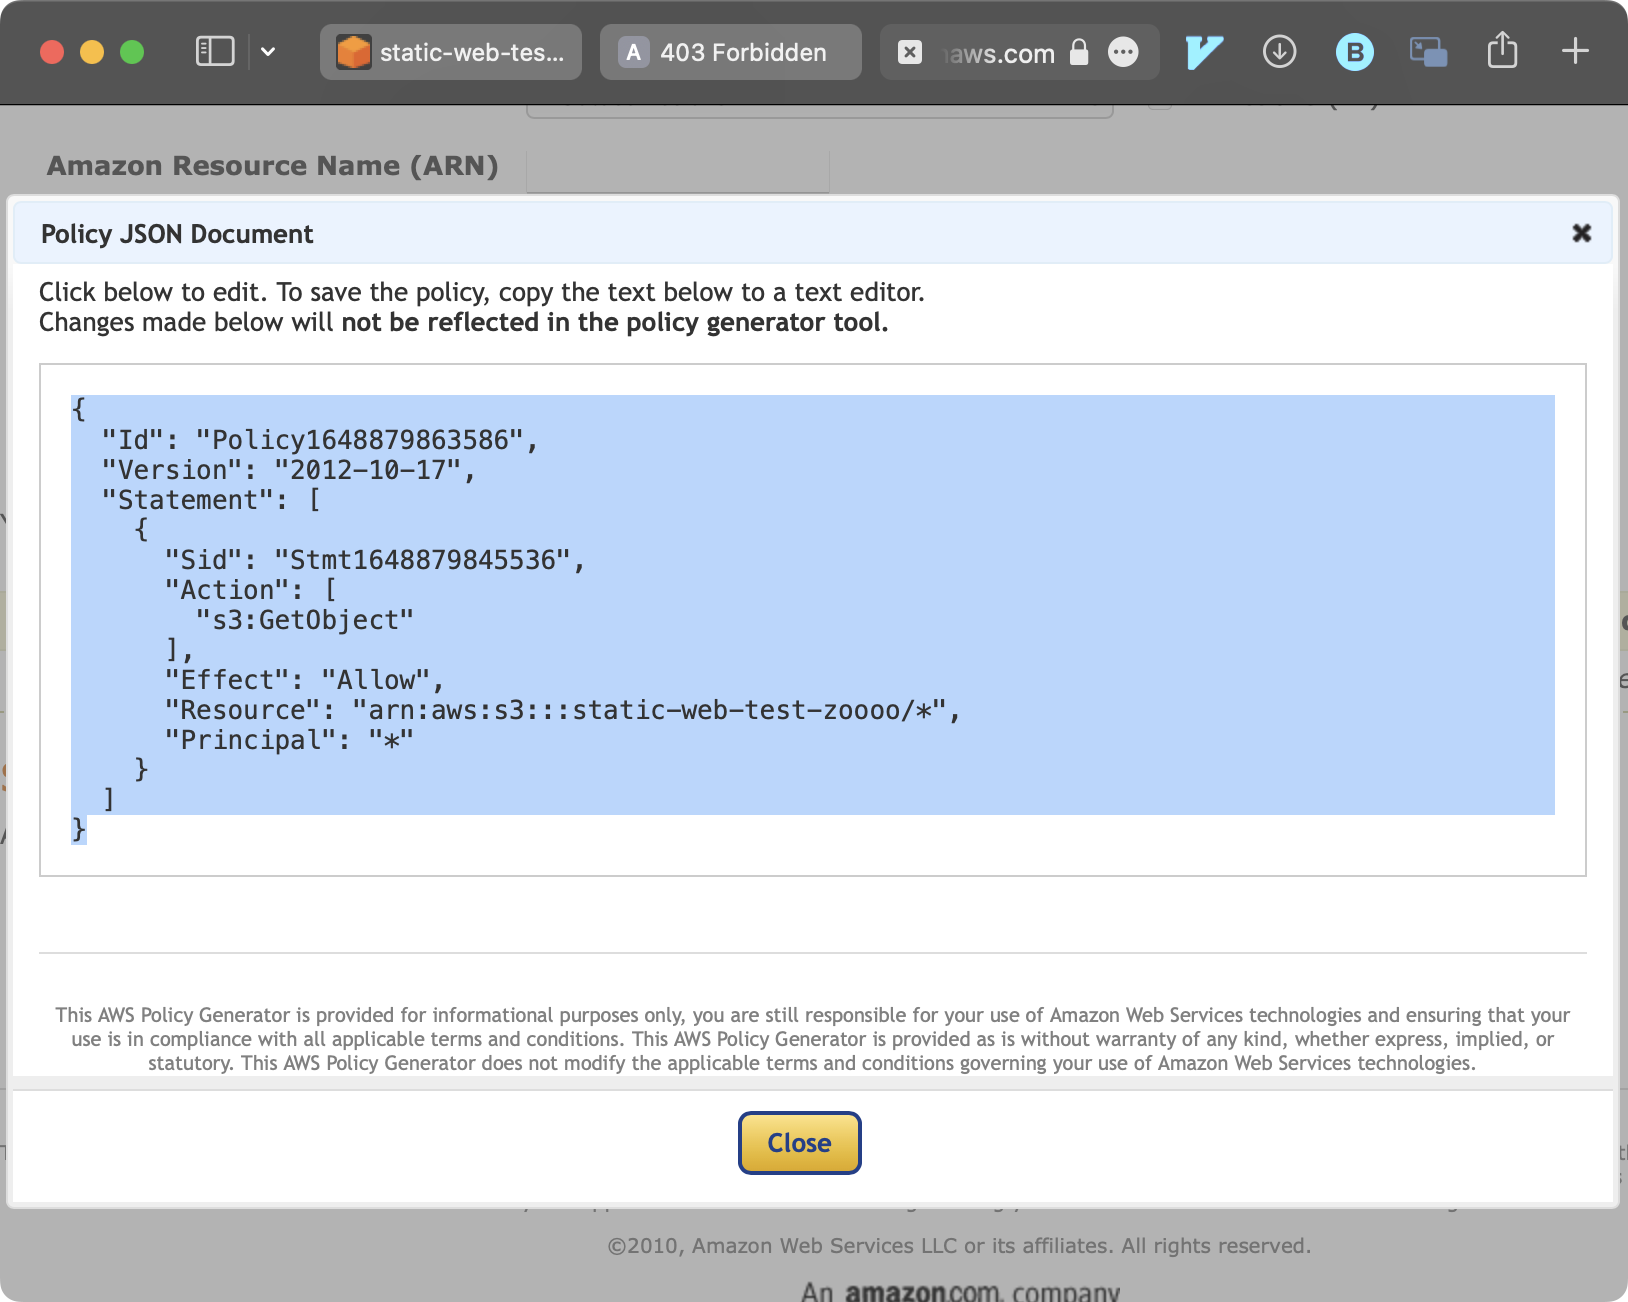Viewport: 1628px width, 1302px height.
Task: Open a new tab with plus icon
Action: [1575, 51]
